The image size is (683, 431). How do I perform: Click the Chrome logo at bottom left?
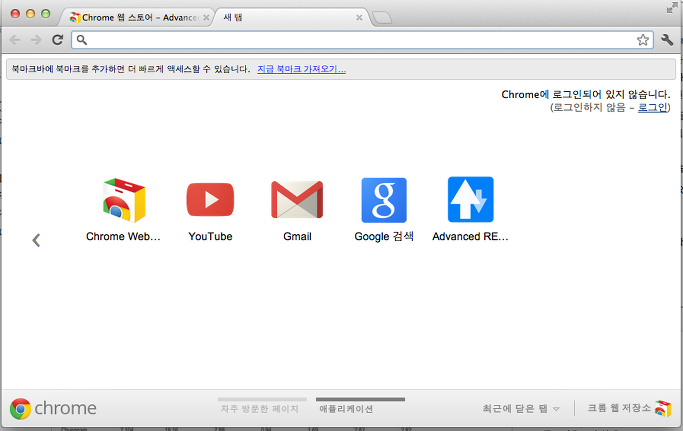[x=20, y=409]
